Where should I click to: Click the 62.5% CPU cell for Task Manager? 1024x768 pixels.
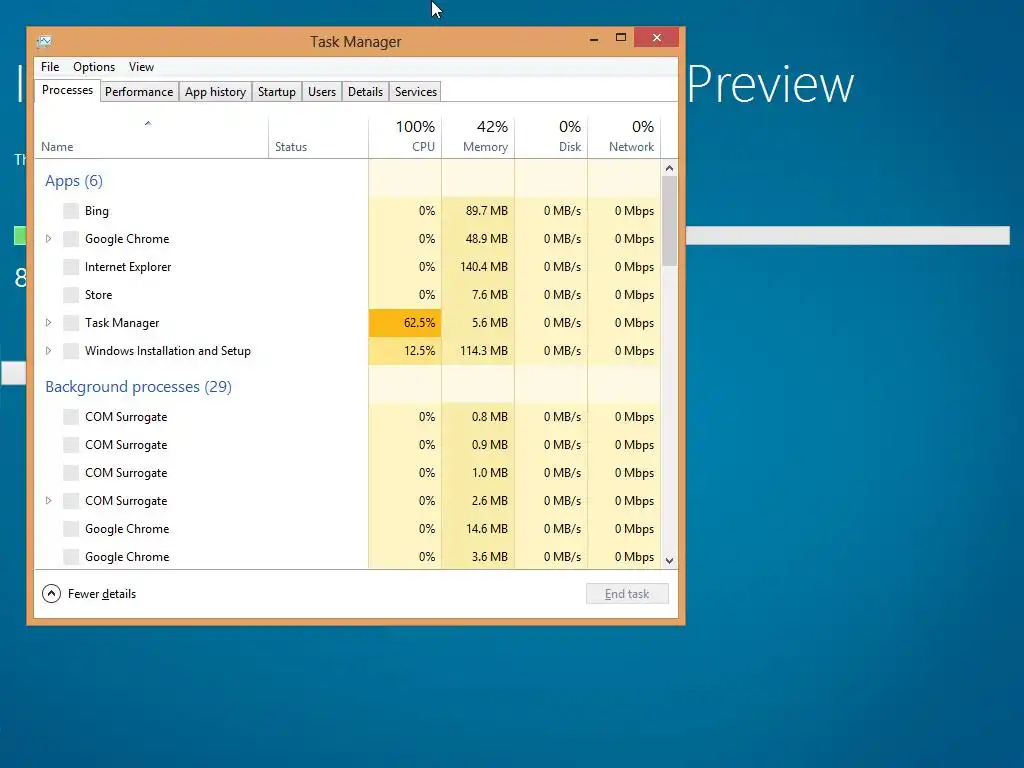[405, 323]
